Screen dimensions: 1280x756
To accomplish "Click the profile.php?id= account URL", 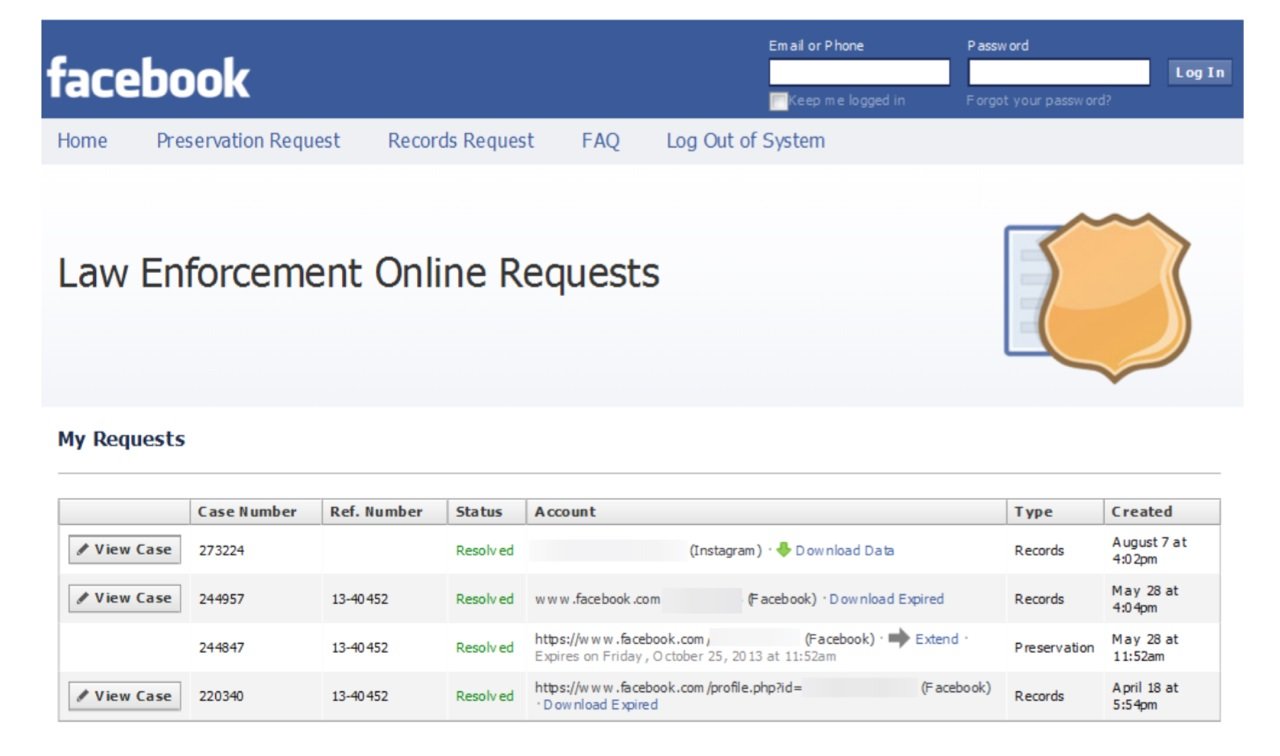I will coord(668,687).
